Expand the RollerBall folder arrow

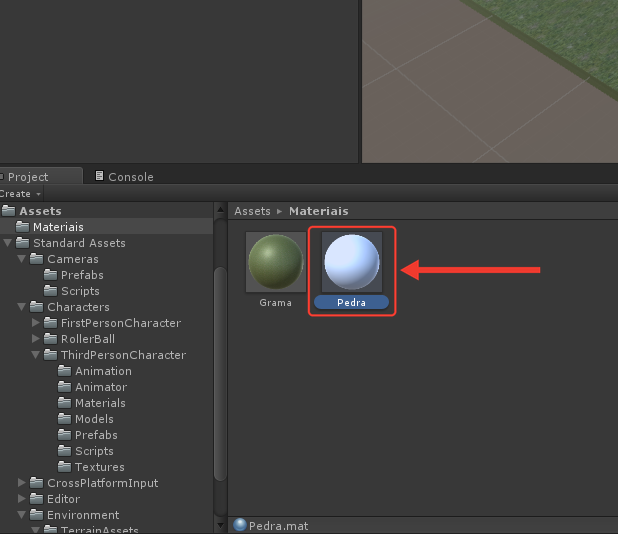point(35,339)
